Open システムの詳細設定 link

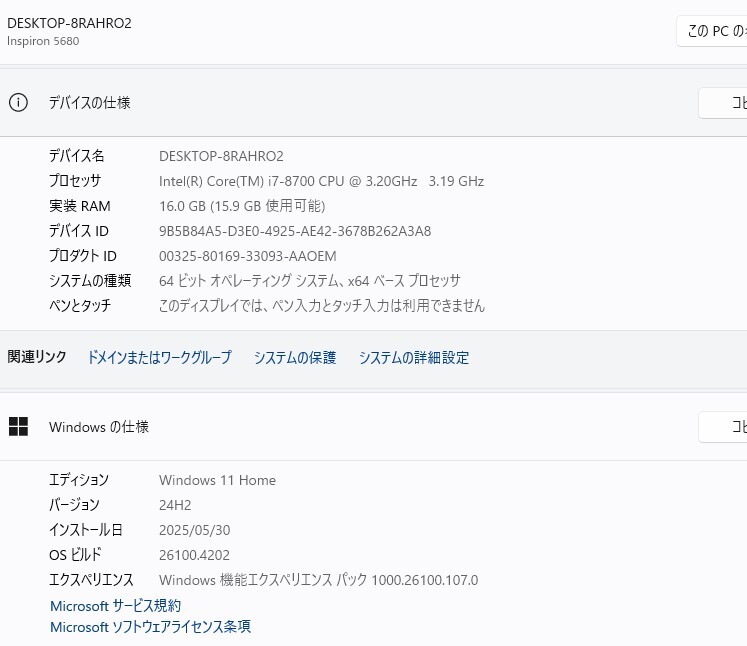click(x=414, y=357)
